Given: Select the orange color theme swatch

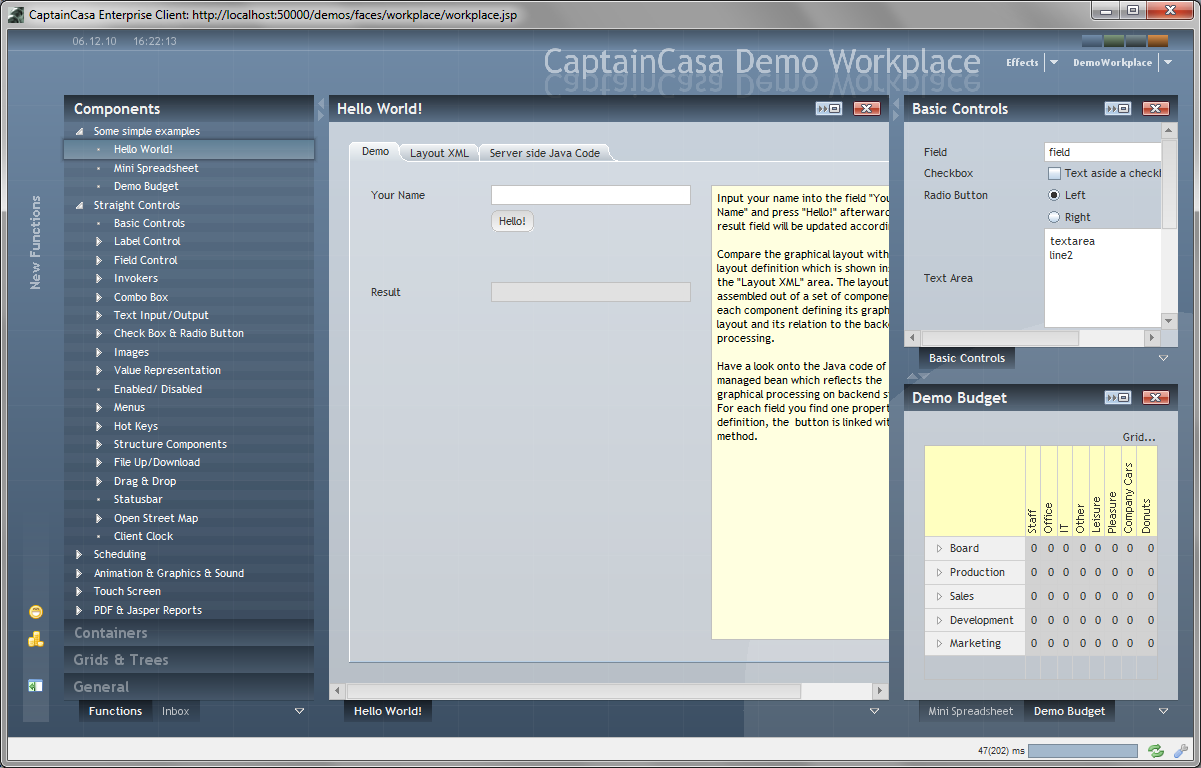Looking at the screenshot, I should [x=1157, y=41].
